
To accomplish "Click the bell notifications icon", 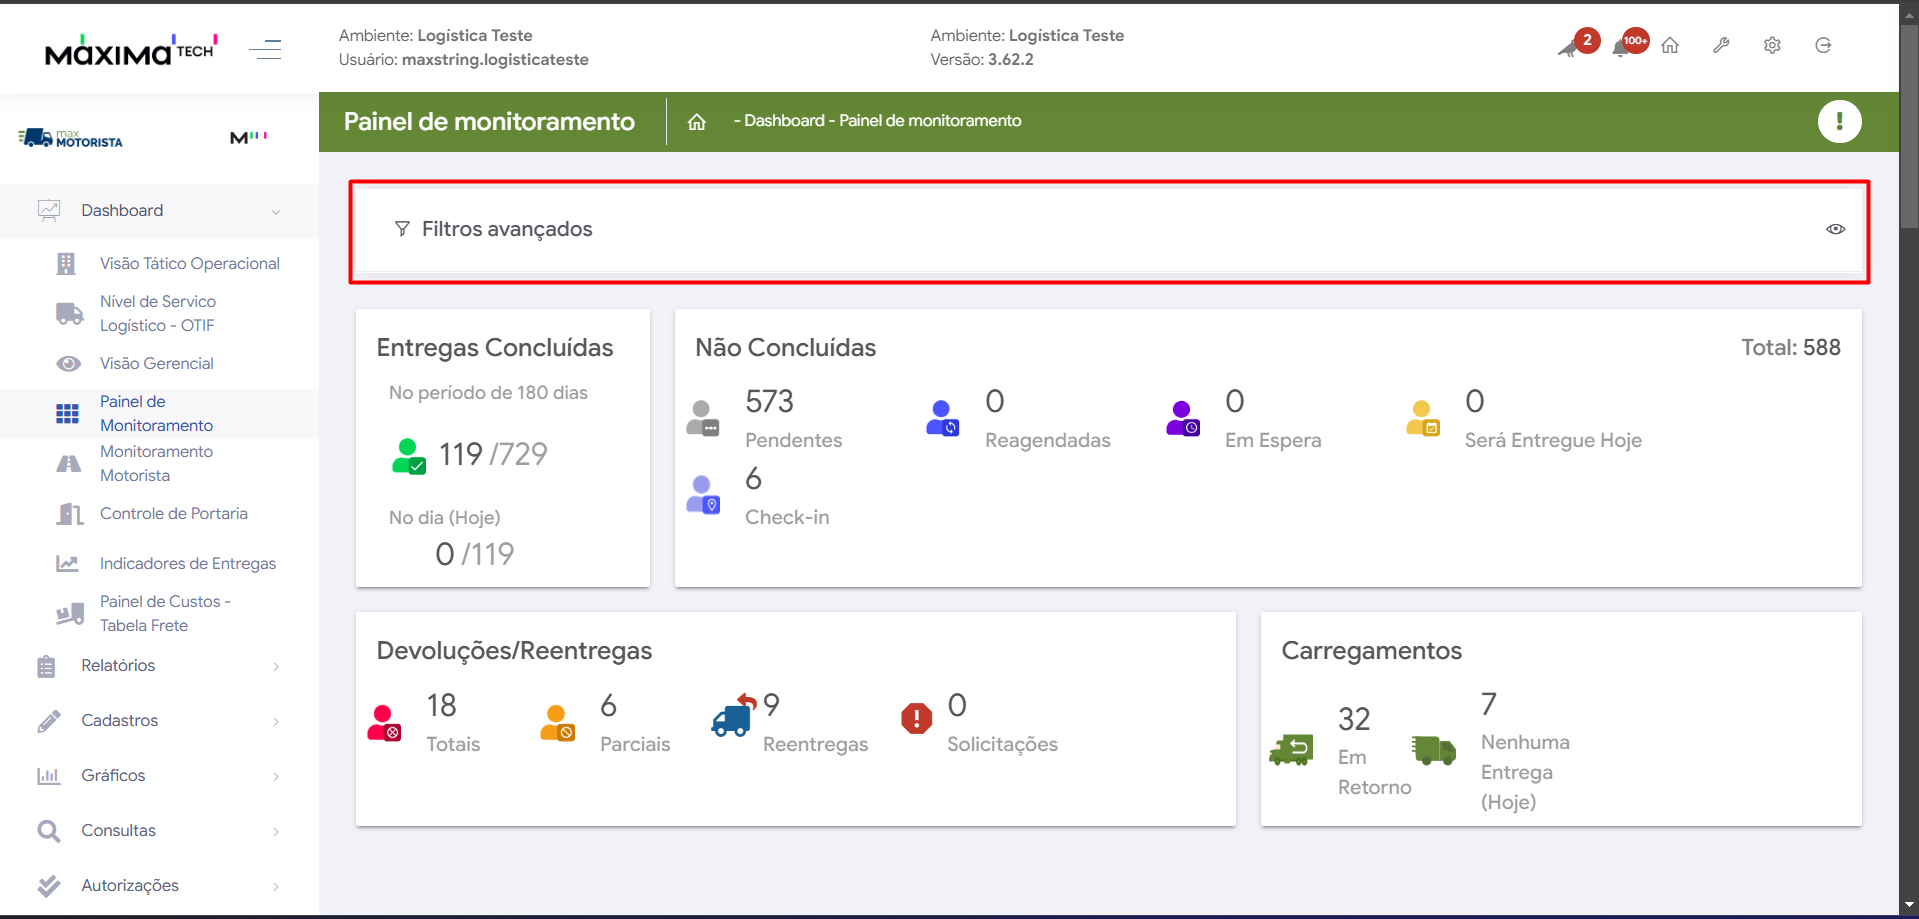I will (x=1621, y=47).
